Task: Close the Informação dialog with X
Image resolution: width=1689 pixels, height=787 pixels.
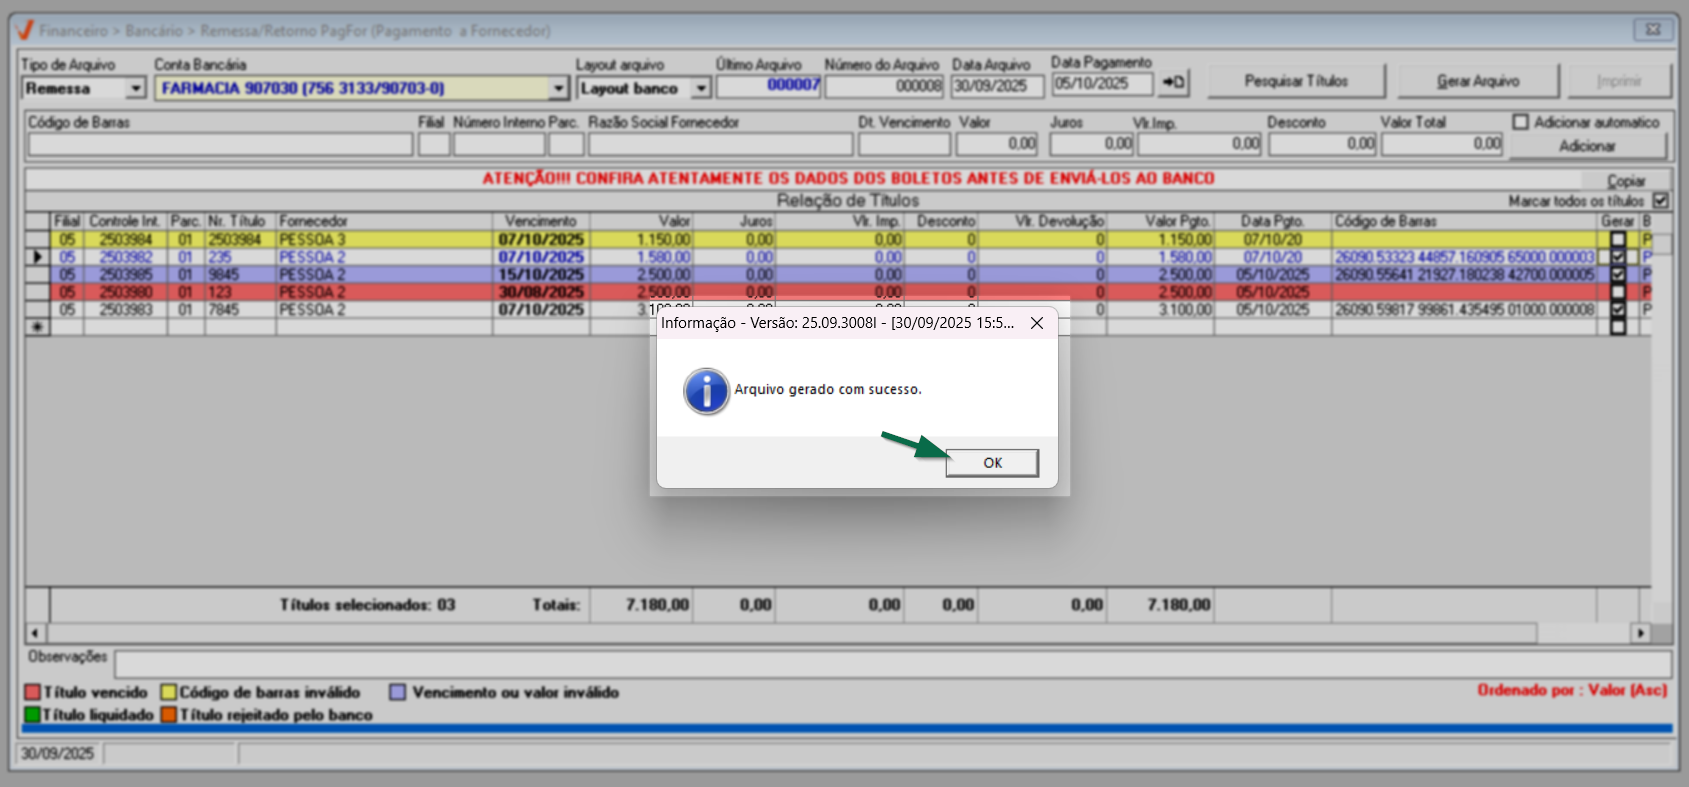Action: click(1037, 323)
